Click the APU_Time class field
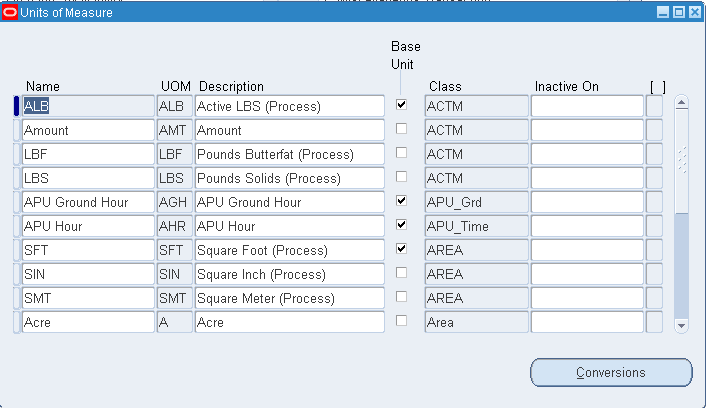707x408 pixels. pos(476,226)
